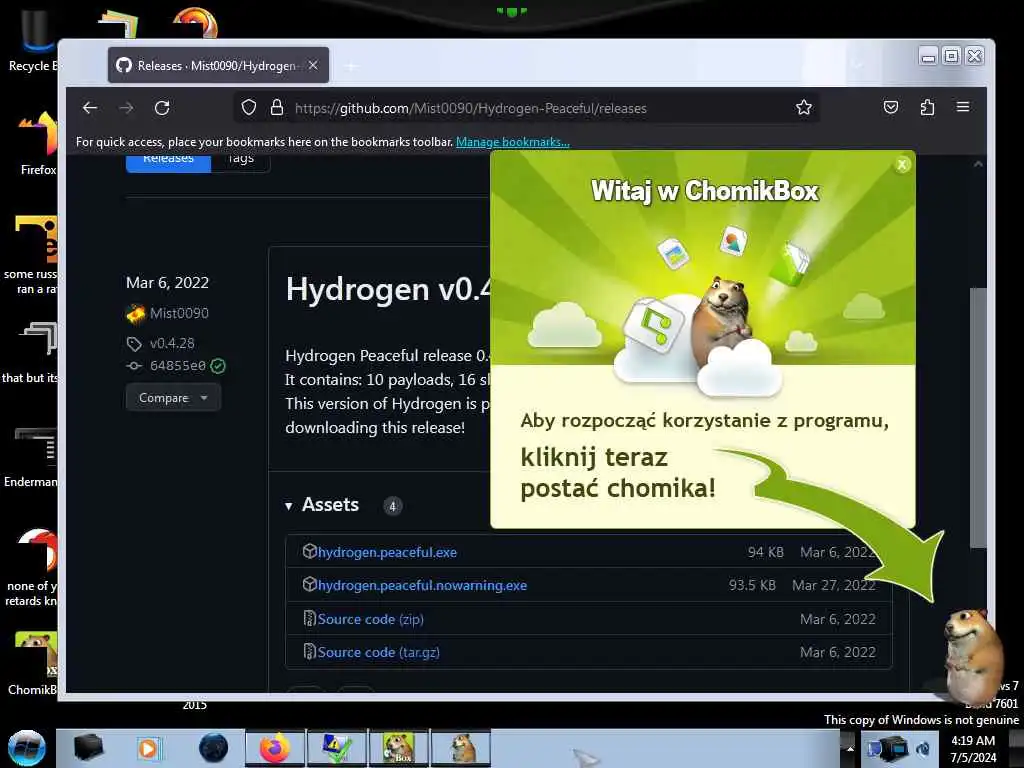Collapse the Assets section triangle
The image size is (1024, 768).
pos(289,506)
